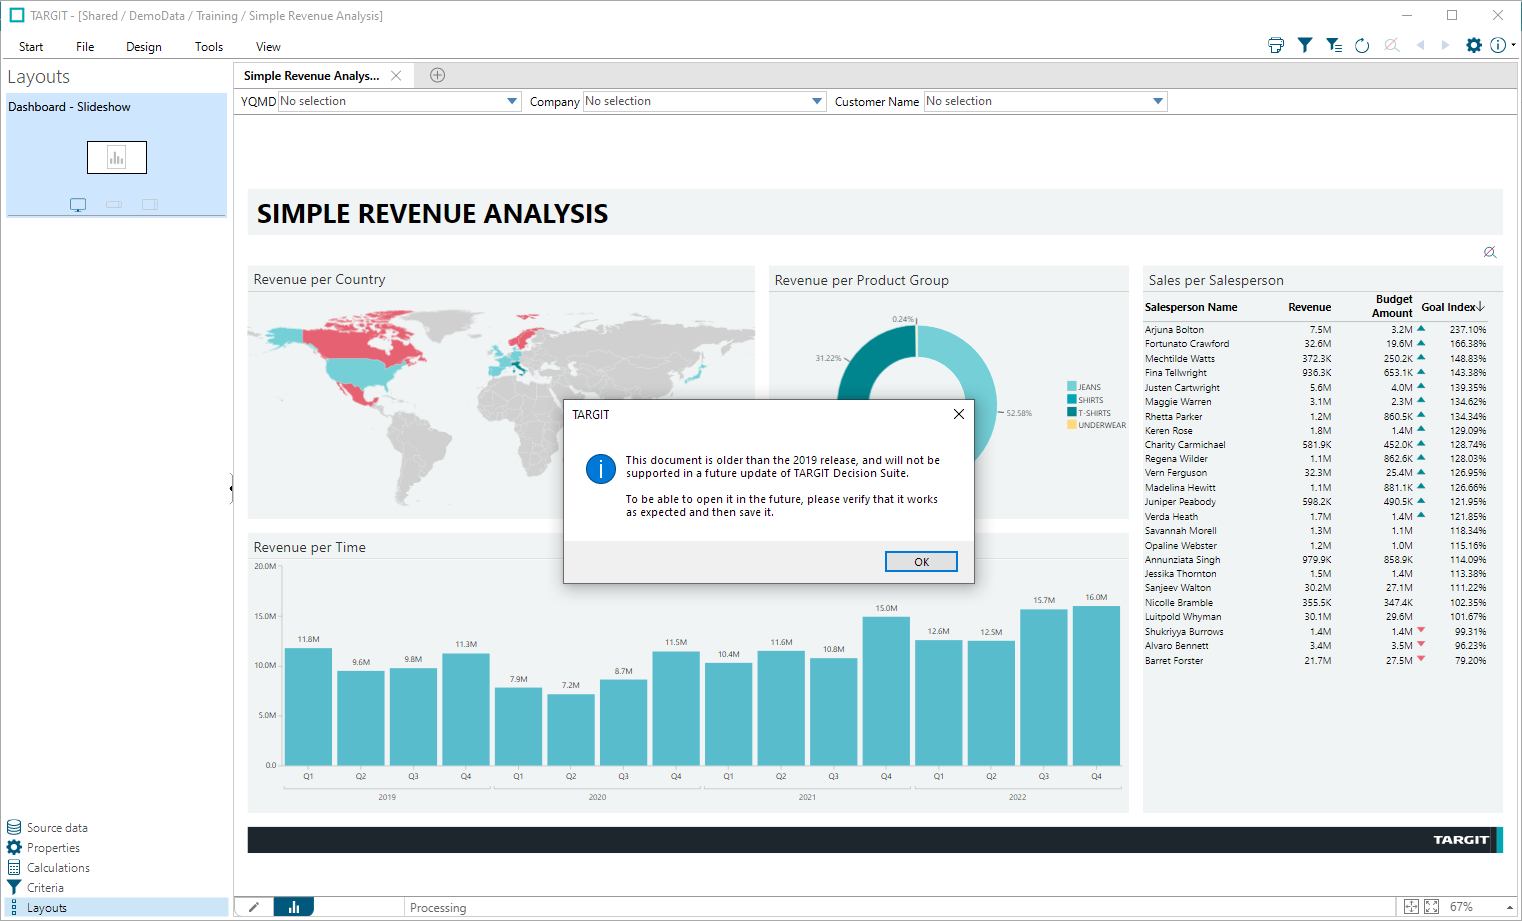Open Source data in side panel

click(x=57, y=828)
